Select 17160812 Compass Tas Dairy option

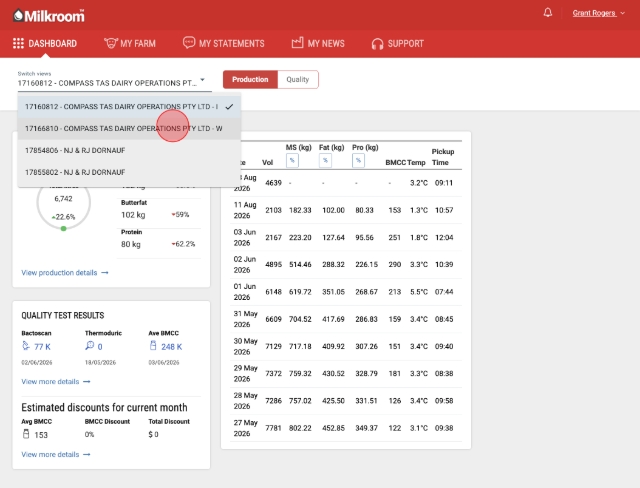[129, 106]
